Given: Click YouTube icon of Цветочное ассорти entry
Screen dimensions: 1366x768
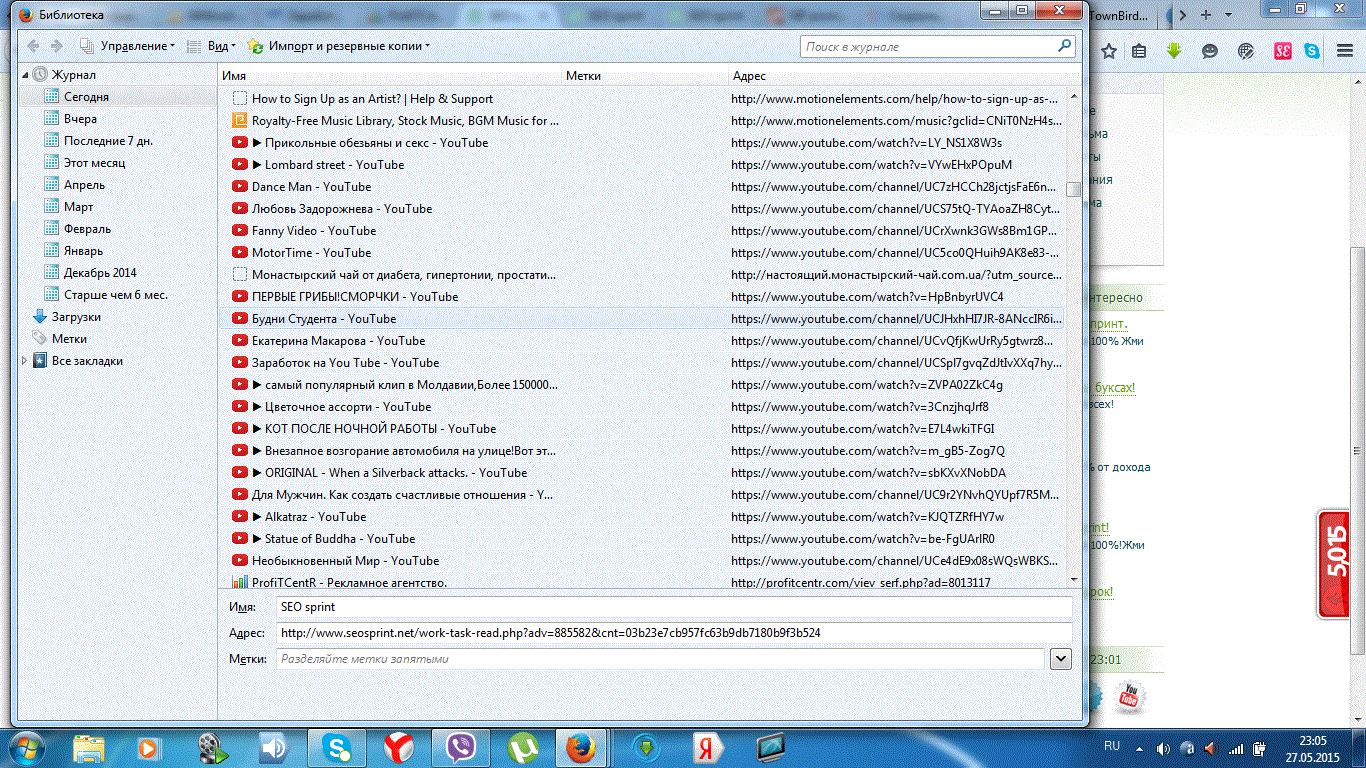Looking at the screenshot, I should click(x=239, y=407).
